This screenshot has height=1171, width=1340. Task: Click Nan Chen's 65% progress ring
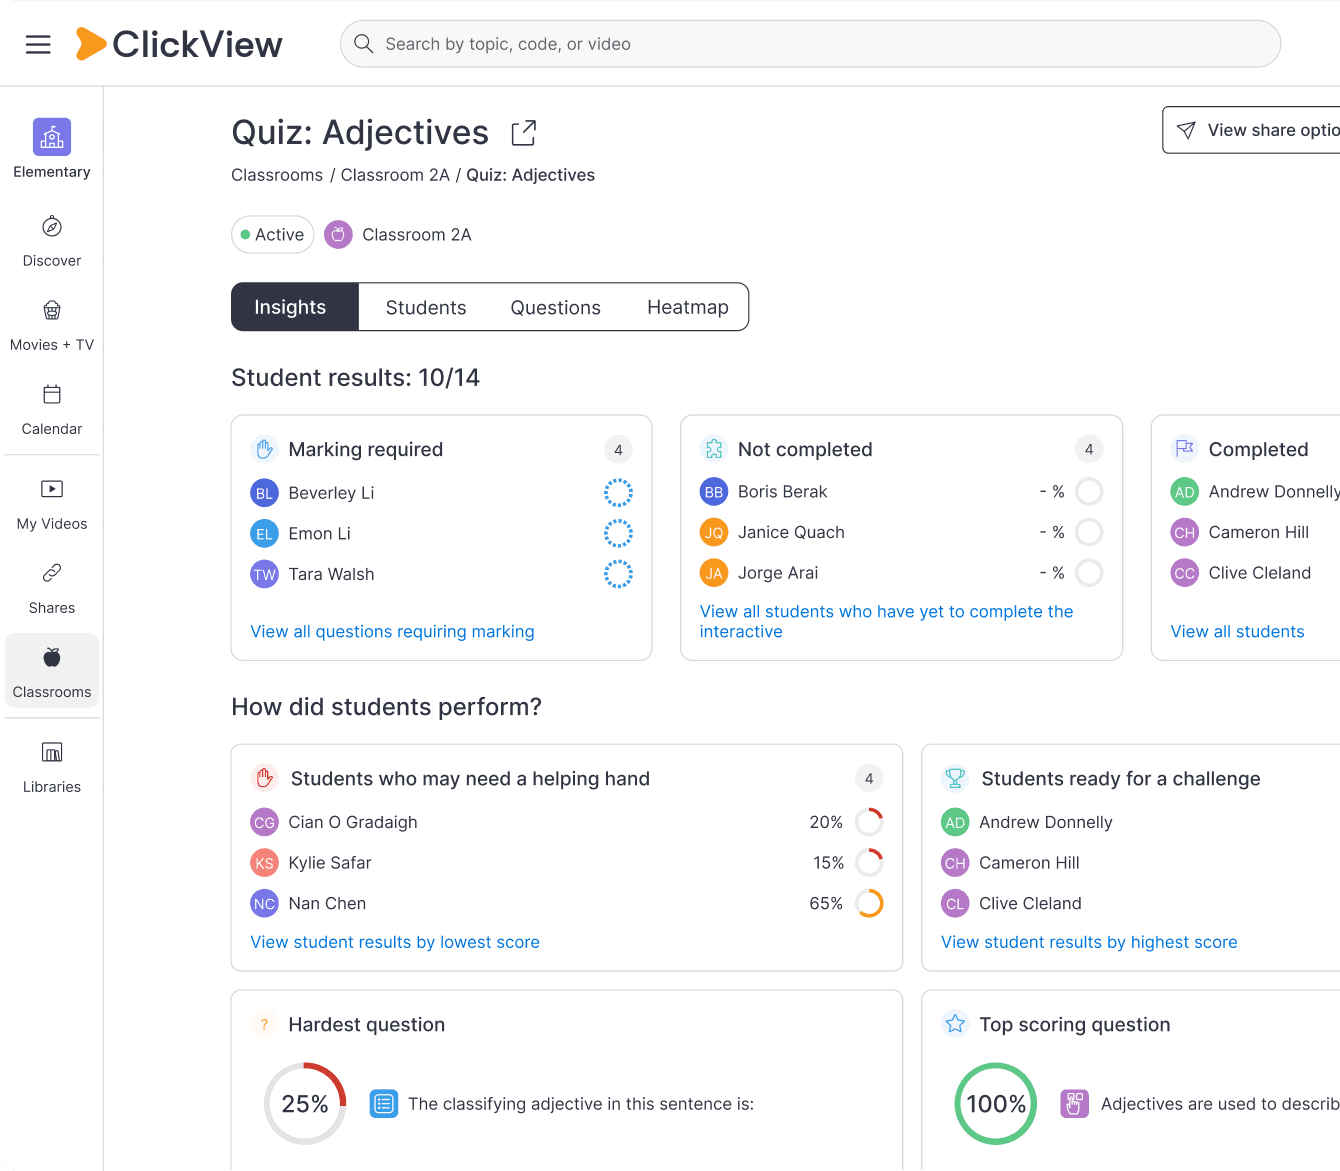[x=870, y=903]
